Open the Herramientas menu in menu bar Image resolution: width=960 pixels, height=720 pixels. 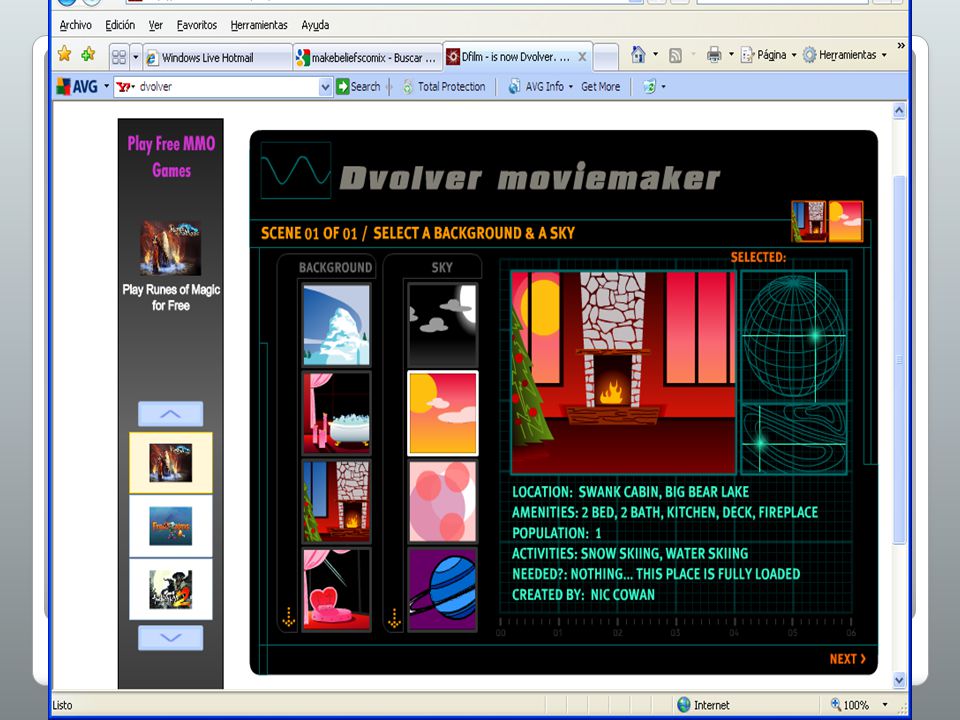click(259, 25)
